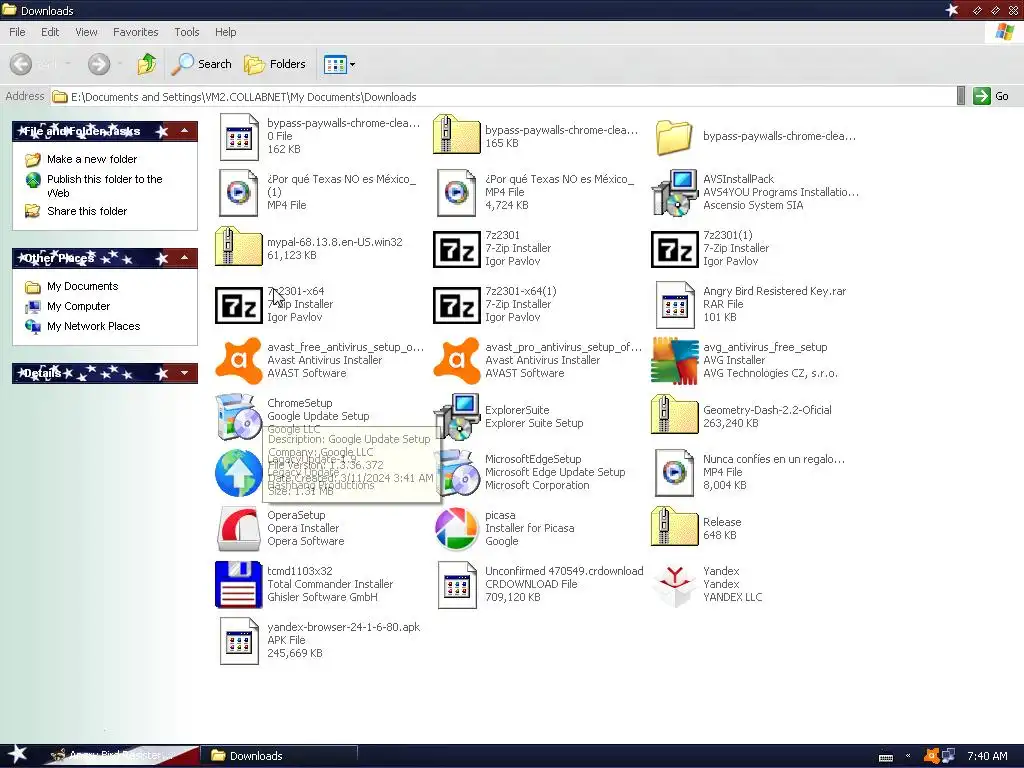This screenshot has height=768, width=1024.
Task: Select the Yandex installer icon
Action: coord(675,584)
